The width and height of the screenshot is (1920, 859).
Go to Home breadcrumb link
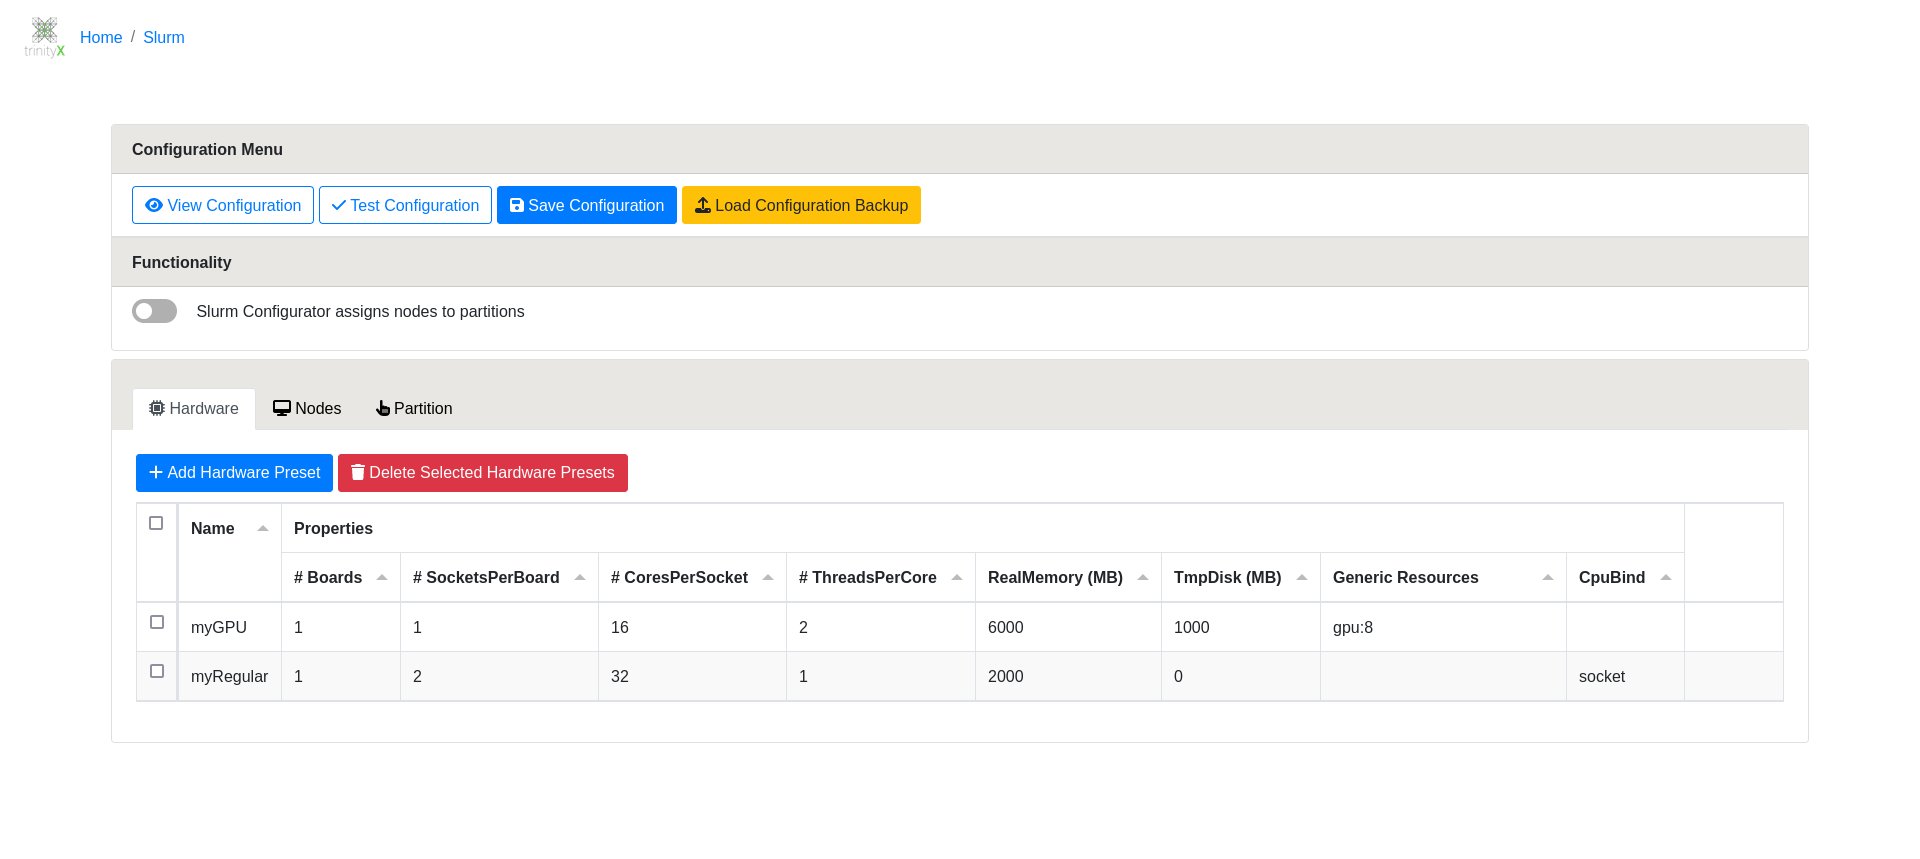pos(101,37)
